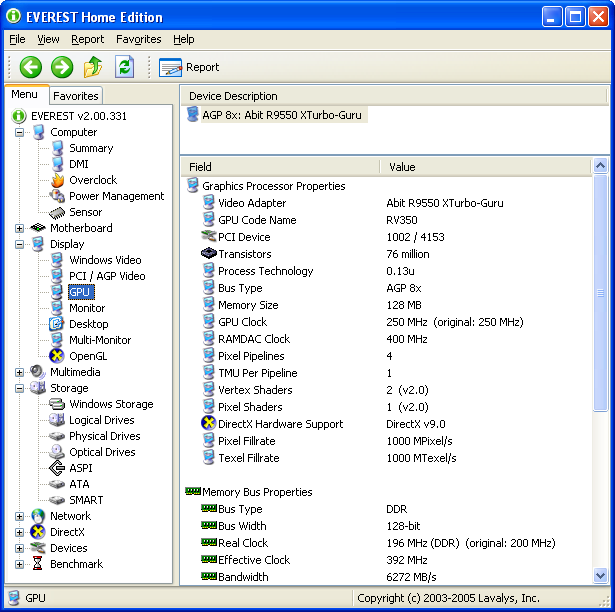615x612 pixels.
Task: Select the PCI Device row
Action: pos(386,237)
